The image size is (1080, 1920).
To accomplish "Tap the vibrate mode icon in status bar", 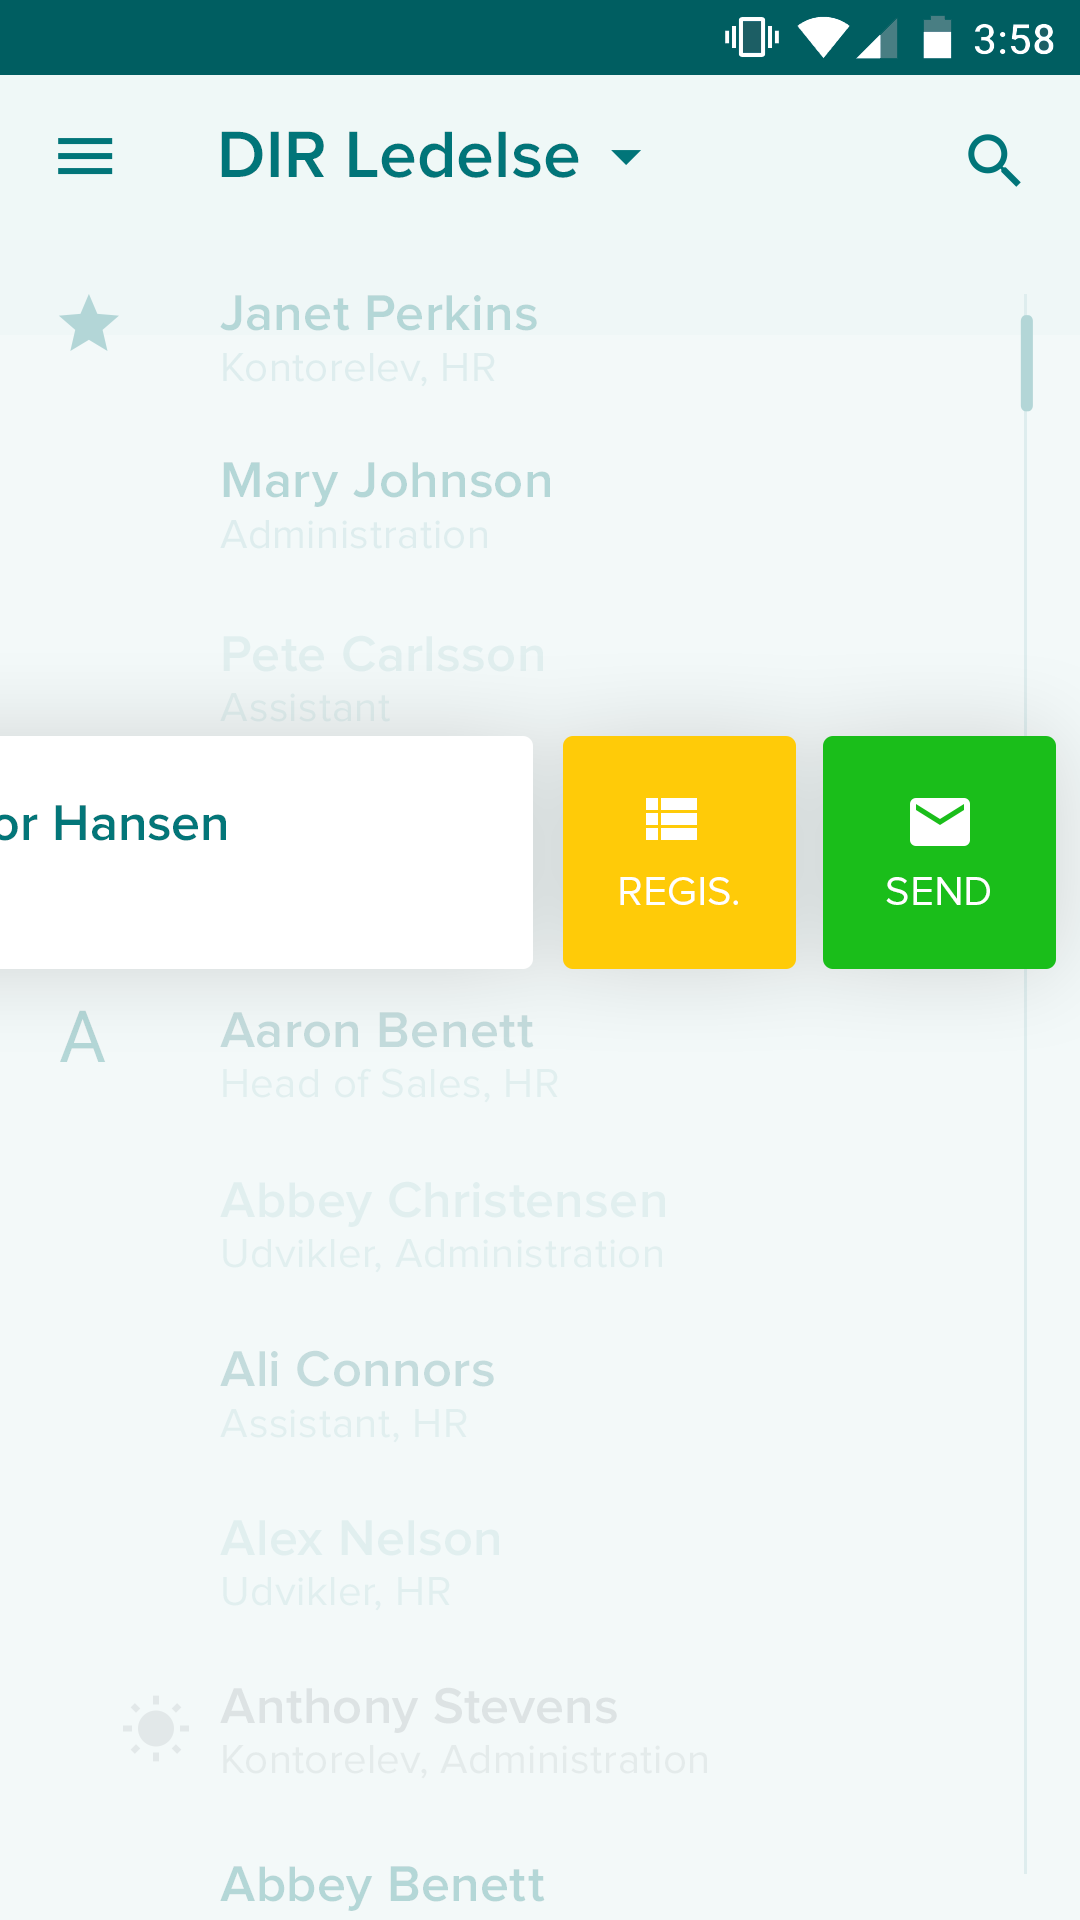I will coord(751,39).
